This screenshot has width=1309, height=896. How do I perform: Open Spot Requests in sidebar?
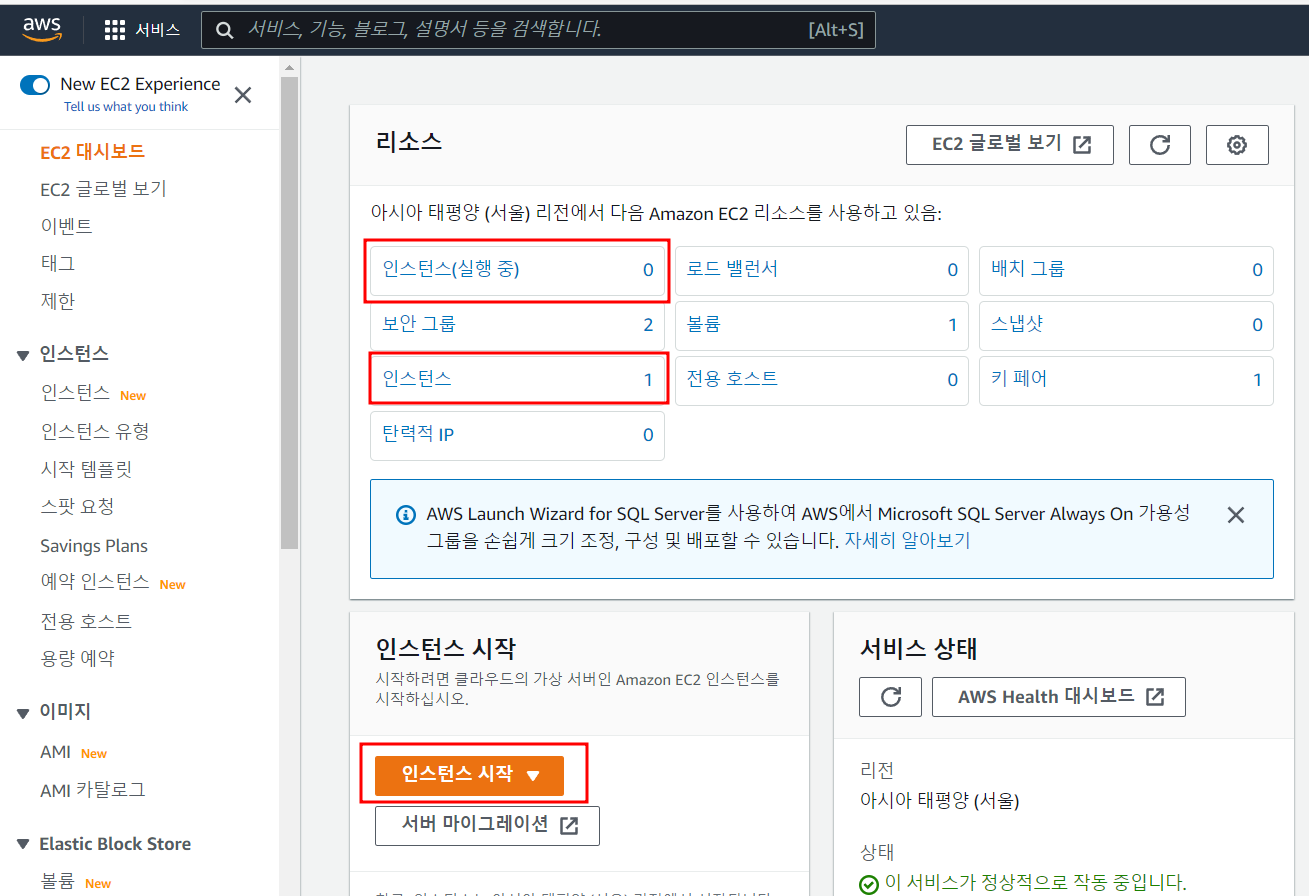77,507
